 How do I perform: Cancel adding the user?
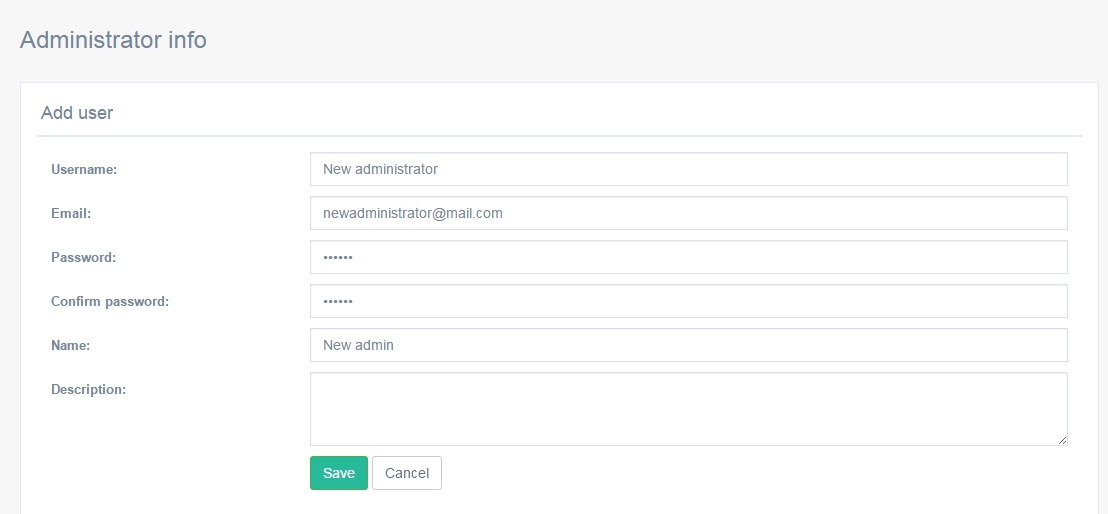407,473
